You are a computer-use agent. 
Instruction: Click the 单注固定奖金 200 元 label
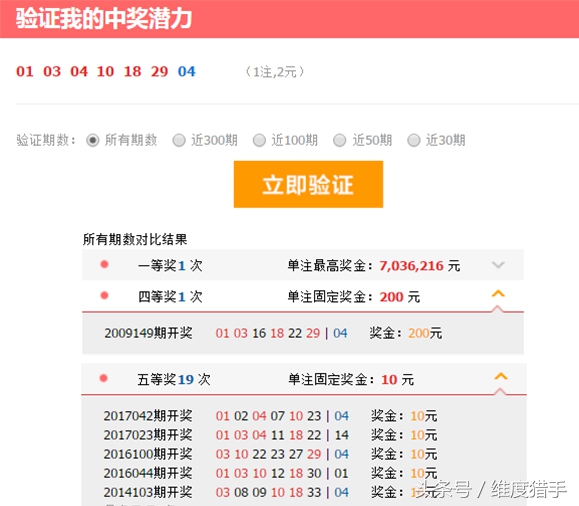coord(354,297)
